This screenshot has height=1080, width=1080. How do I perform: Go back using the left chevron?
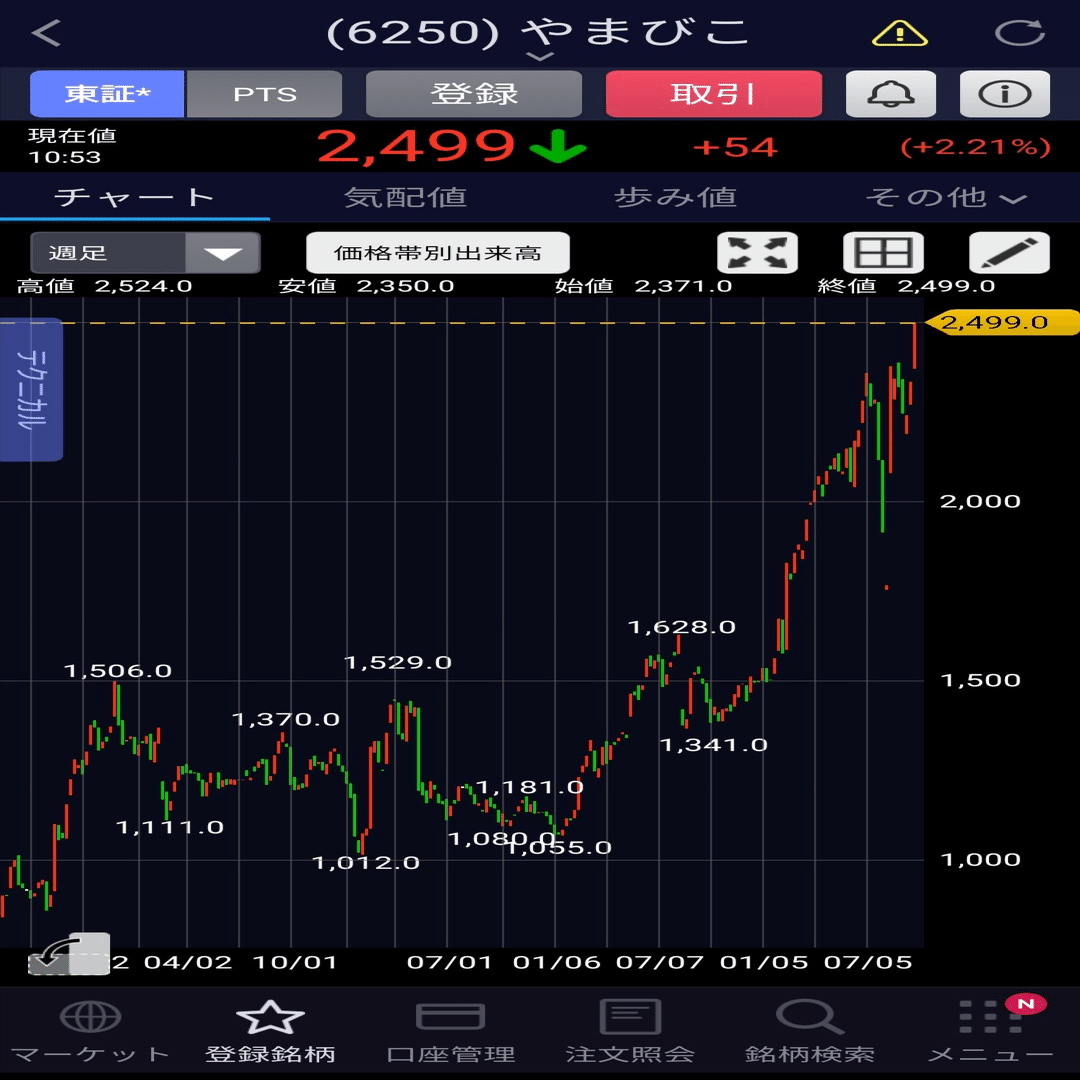tap(46, 32)
